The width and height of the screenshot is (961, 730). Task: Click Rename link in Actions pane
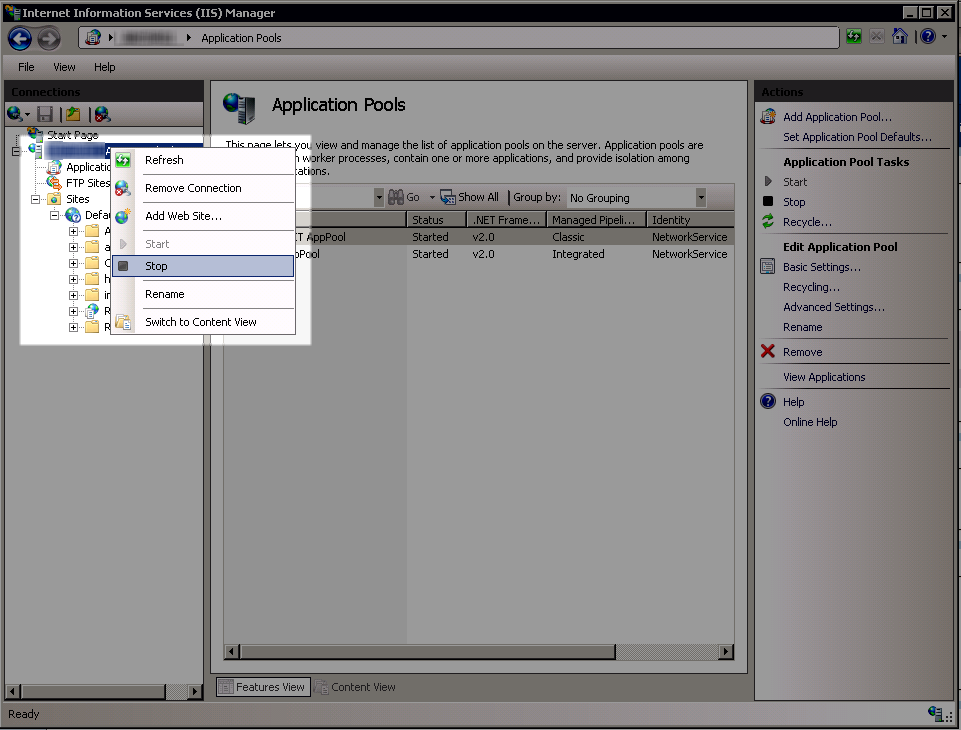click(802, 327)
